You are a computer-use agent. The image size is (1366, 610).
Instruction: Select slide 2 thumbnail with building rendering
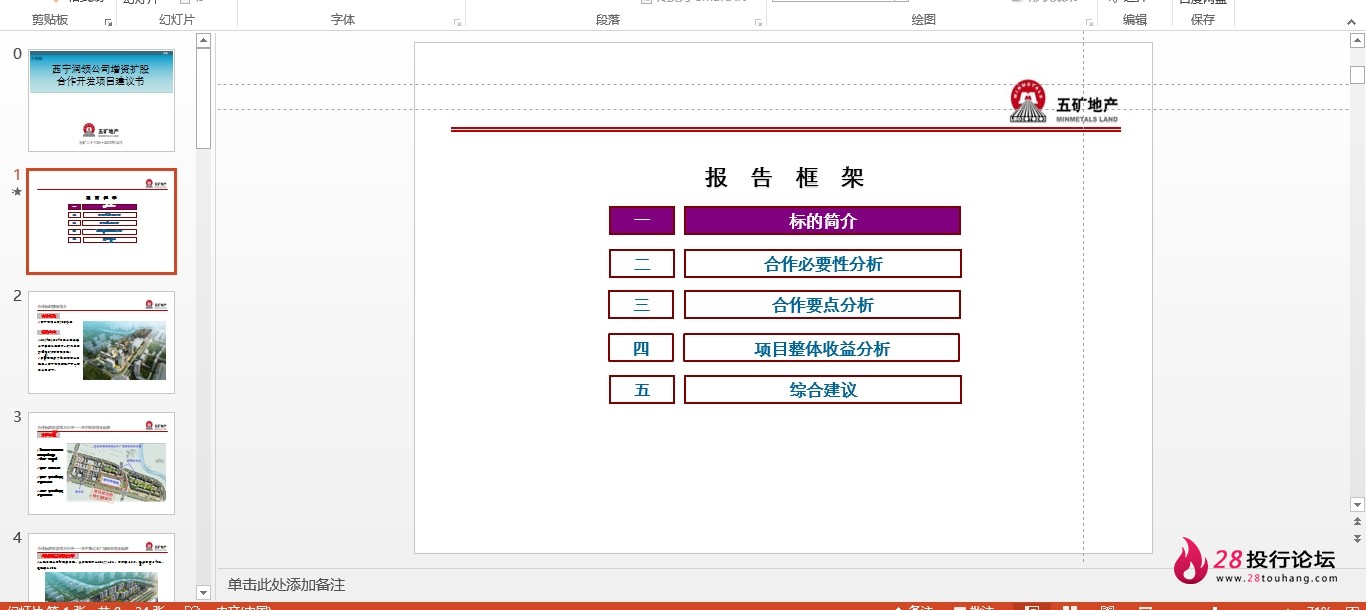coord(101,342)
